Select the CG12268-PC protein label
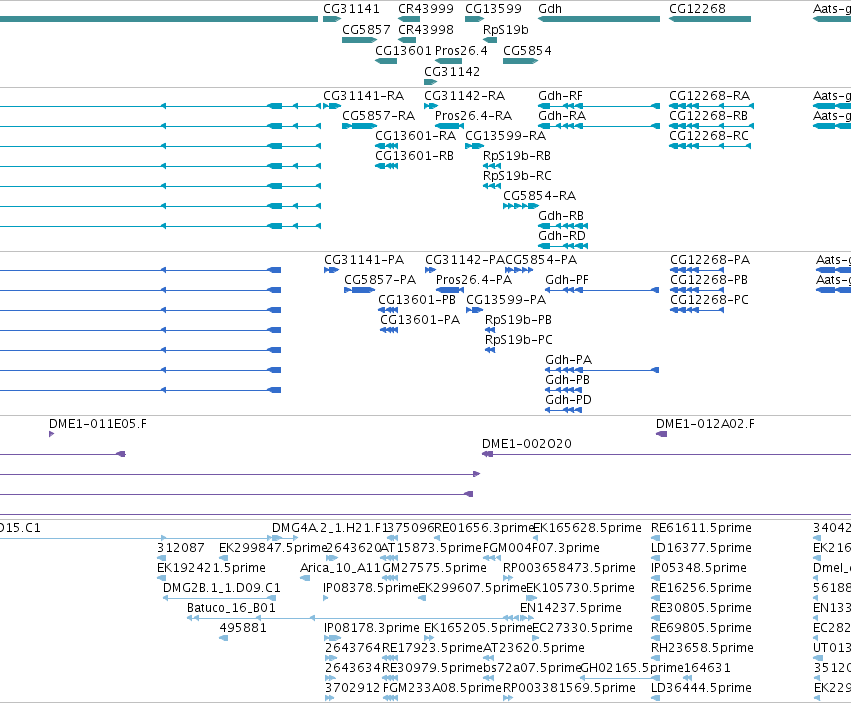The width and height of the screenshot is (851, 703). click(x=709, y=300)
